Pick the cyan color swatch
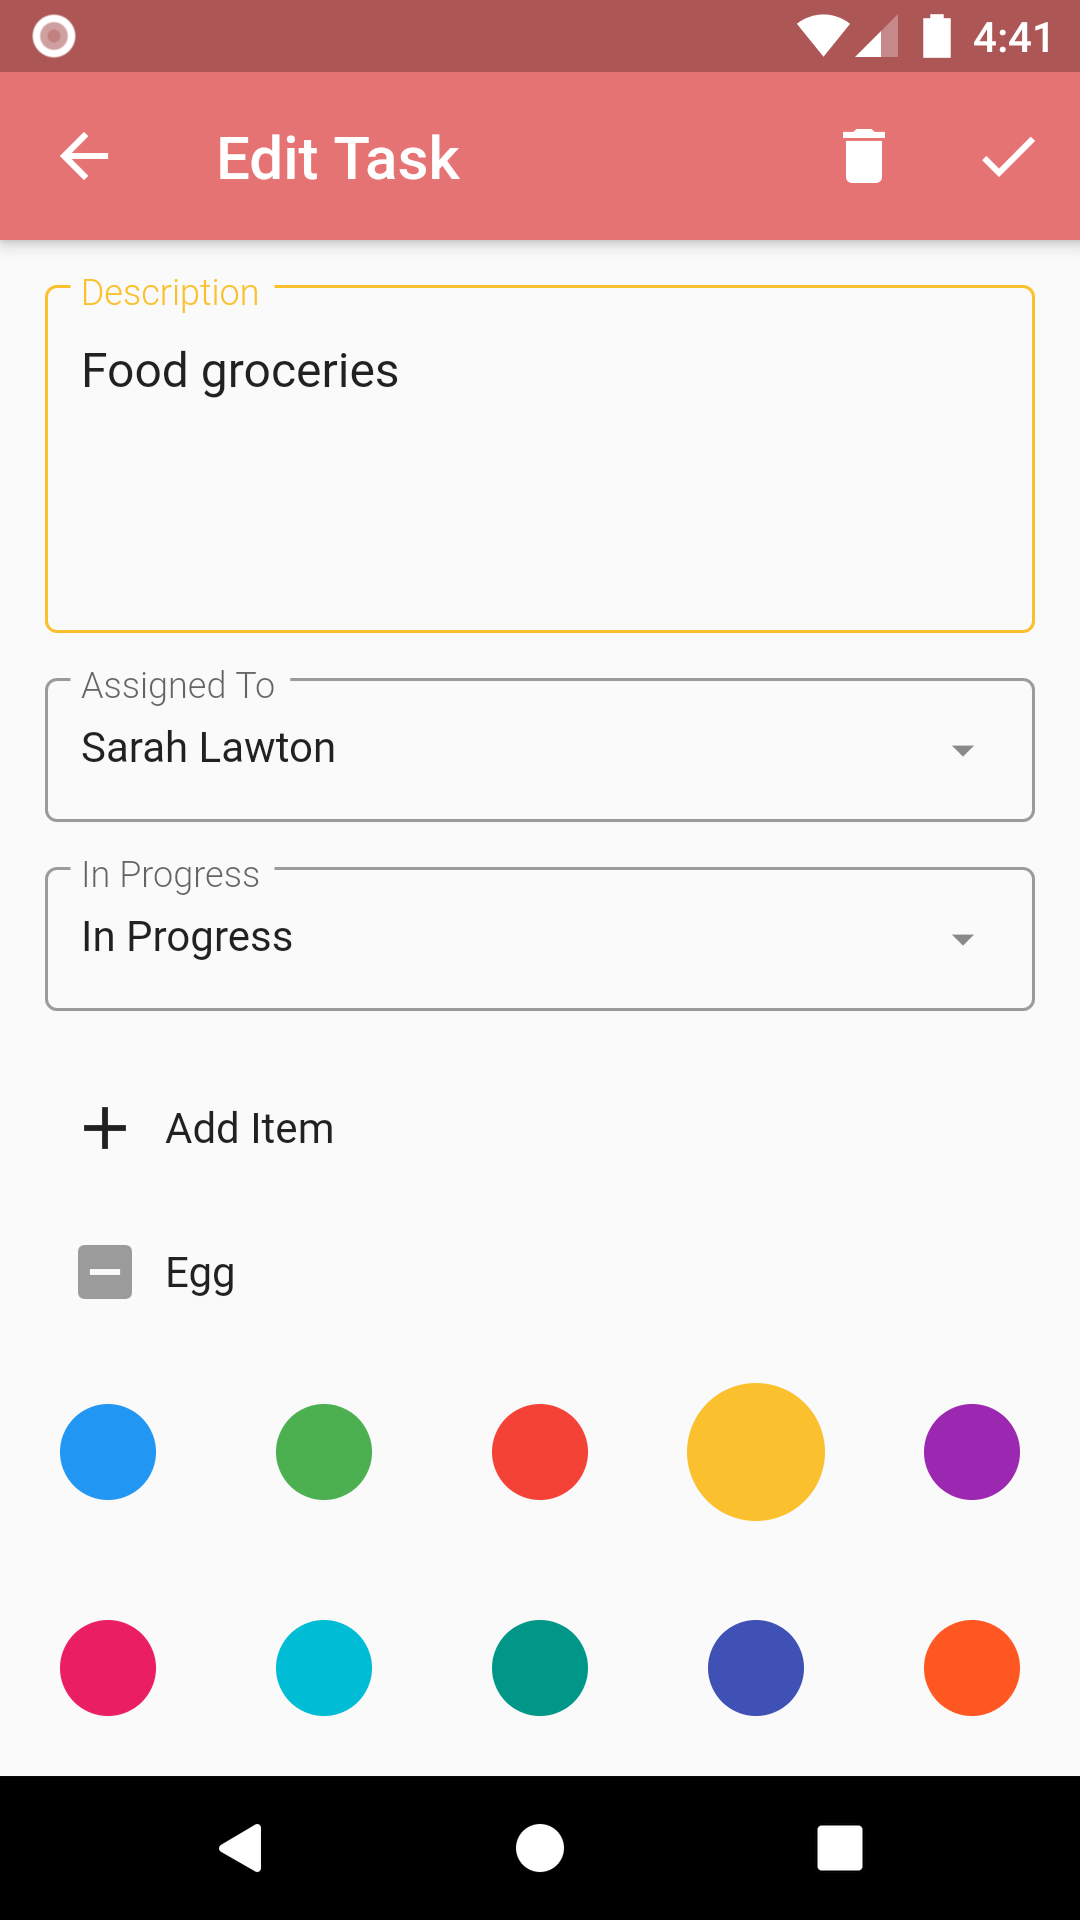1080x1920 pixels. (x=324, y=1668)
